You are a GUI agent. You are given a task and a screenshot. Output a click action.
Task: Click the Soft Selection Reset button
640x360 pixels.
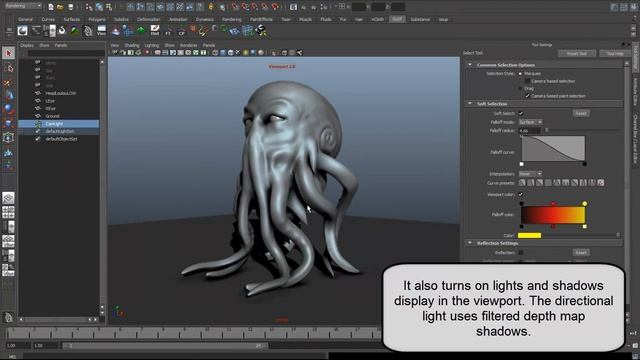click(581, 113)
